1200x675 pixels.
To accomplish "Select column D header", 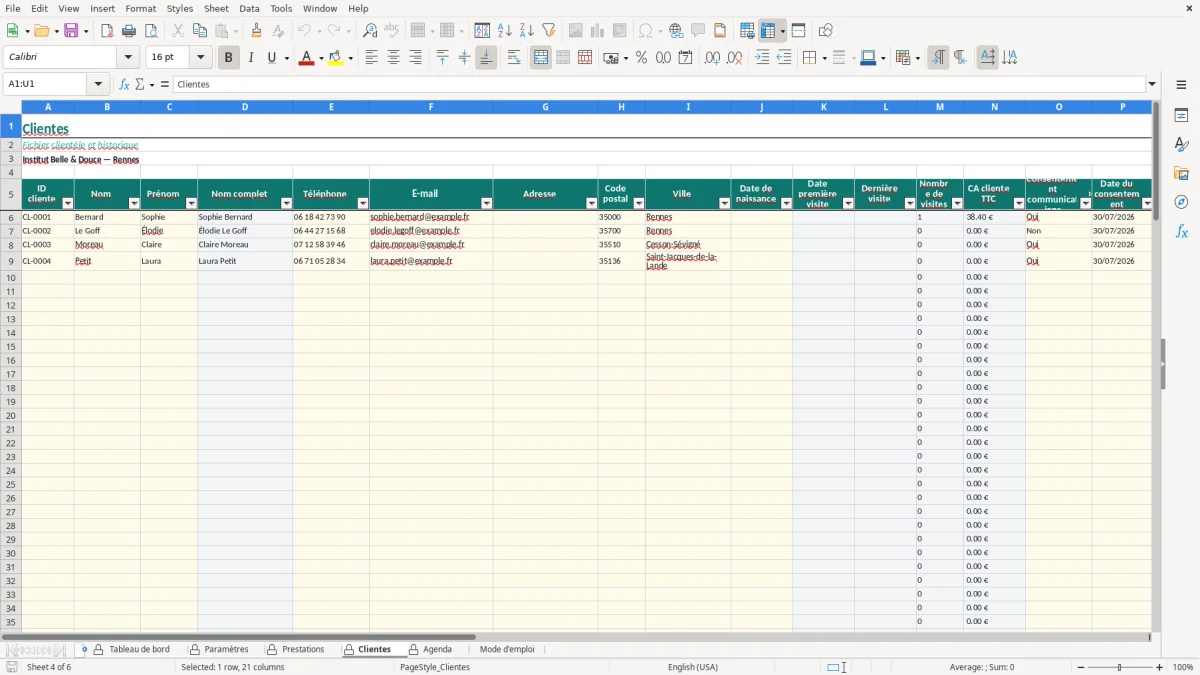I will (x=245, y=107).
